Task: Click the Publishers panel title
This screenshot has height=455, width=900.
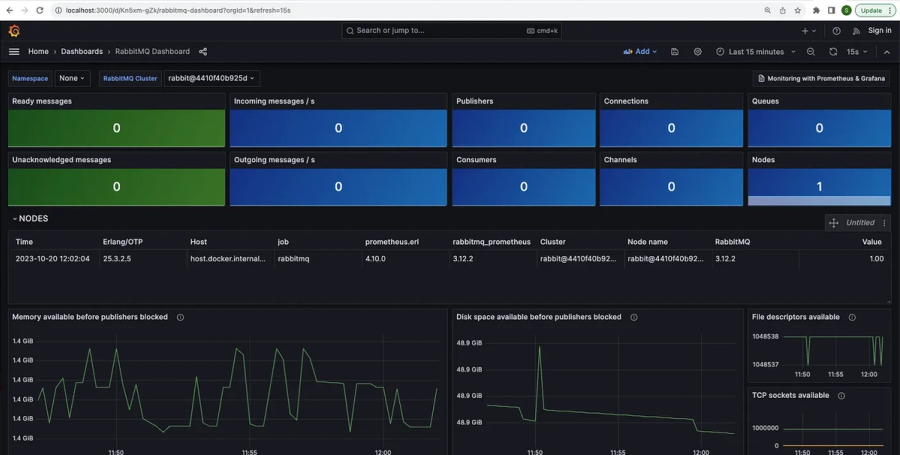Action: [475, 101]
